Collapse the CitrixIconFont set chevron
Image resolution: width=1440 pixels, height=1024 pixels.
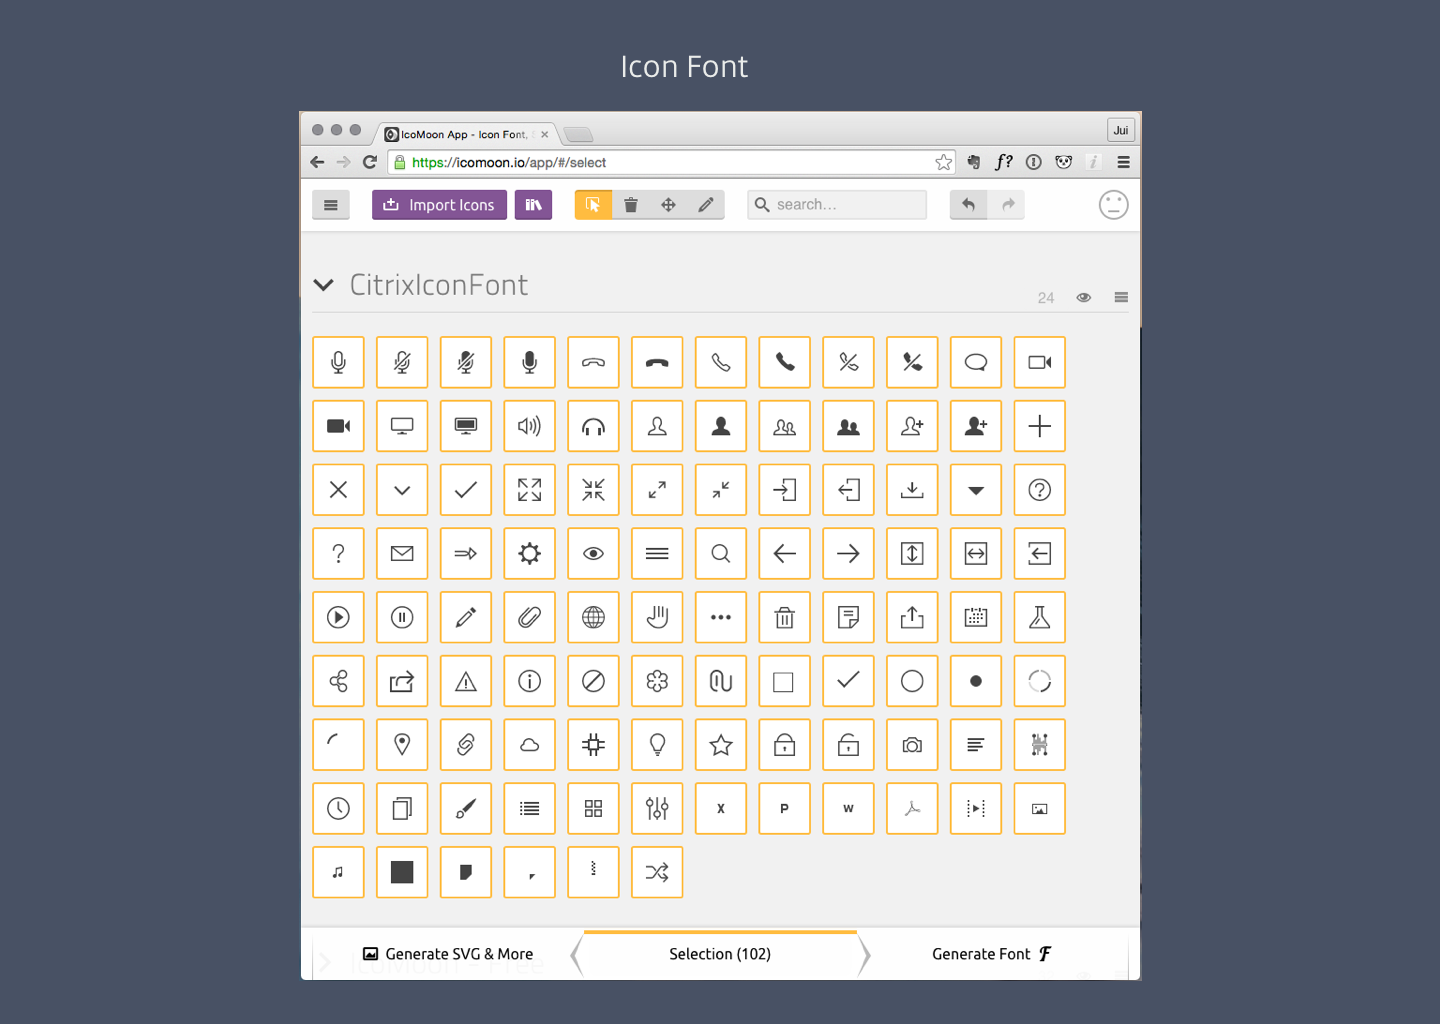click(323, 285)
